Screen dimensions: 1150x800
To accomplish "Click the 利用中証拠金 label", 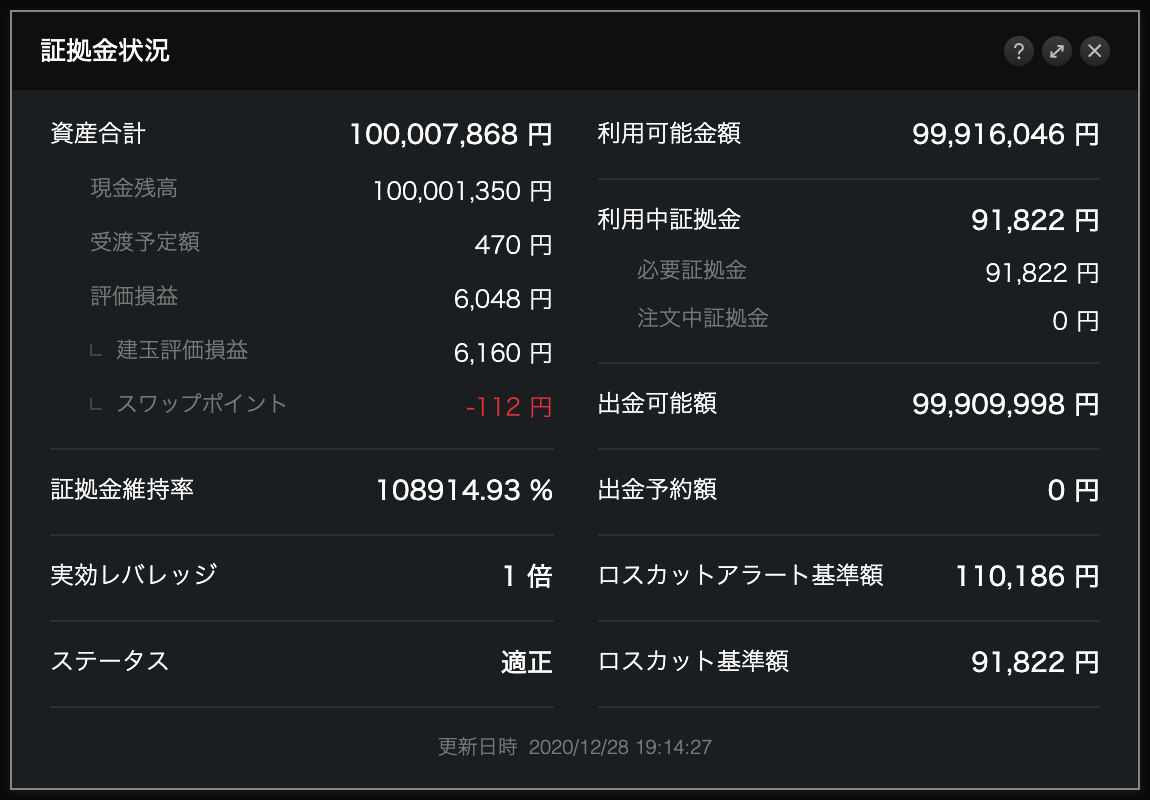I will [x=669, y=219].
